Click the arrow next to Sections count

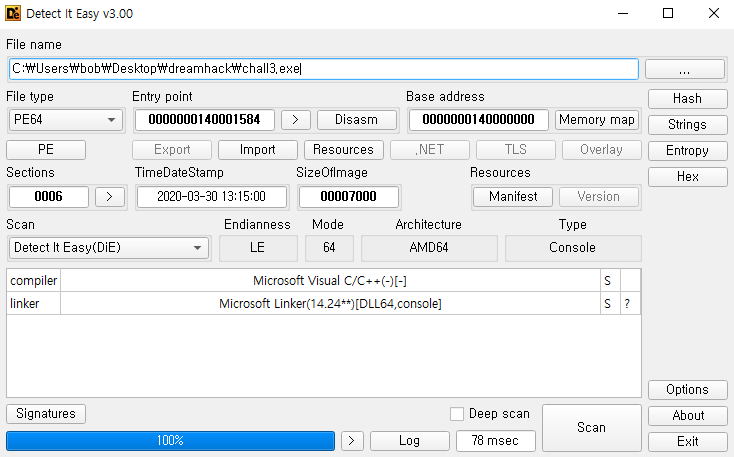tap(110, 197)
